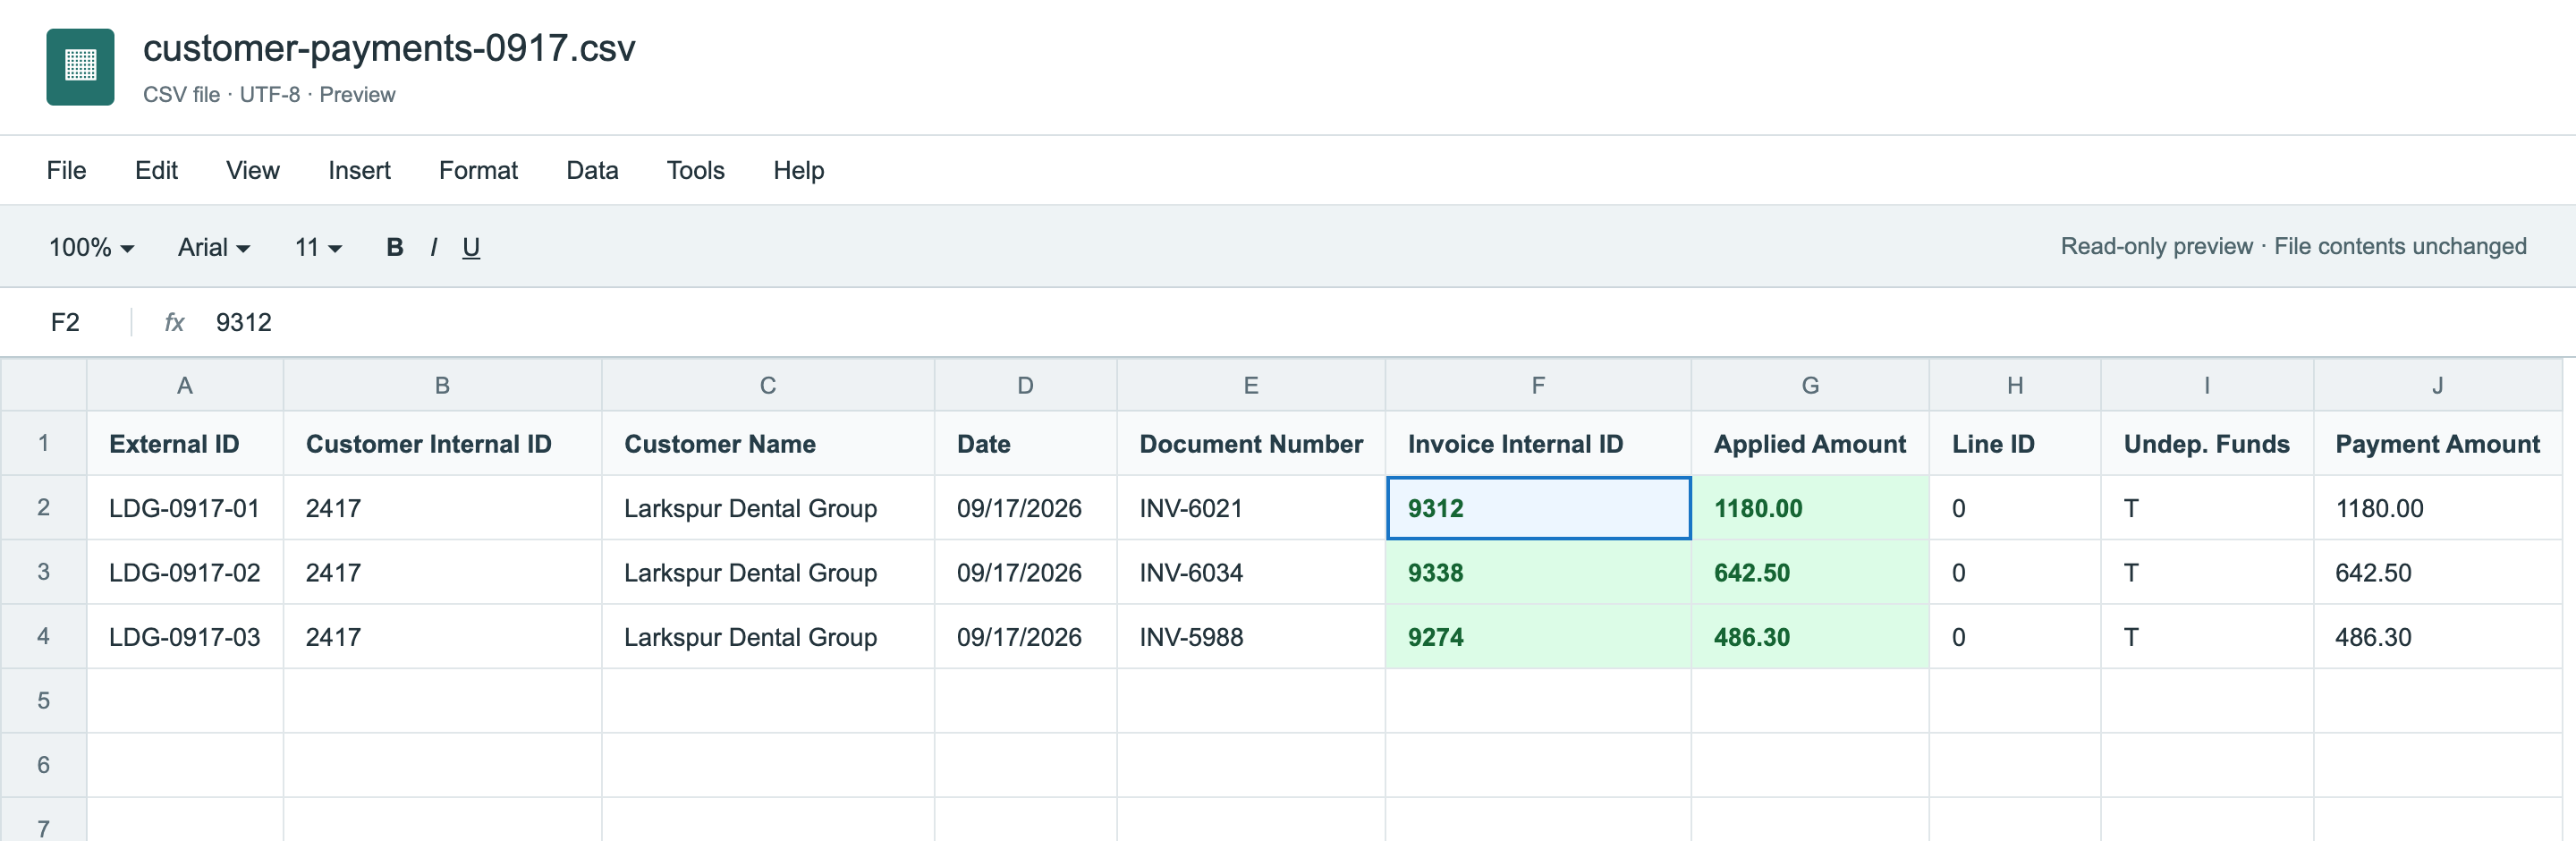Open the Arial font dropdown
Viewport: 2576px width, 841px height.
point(213,247)
